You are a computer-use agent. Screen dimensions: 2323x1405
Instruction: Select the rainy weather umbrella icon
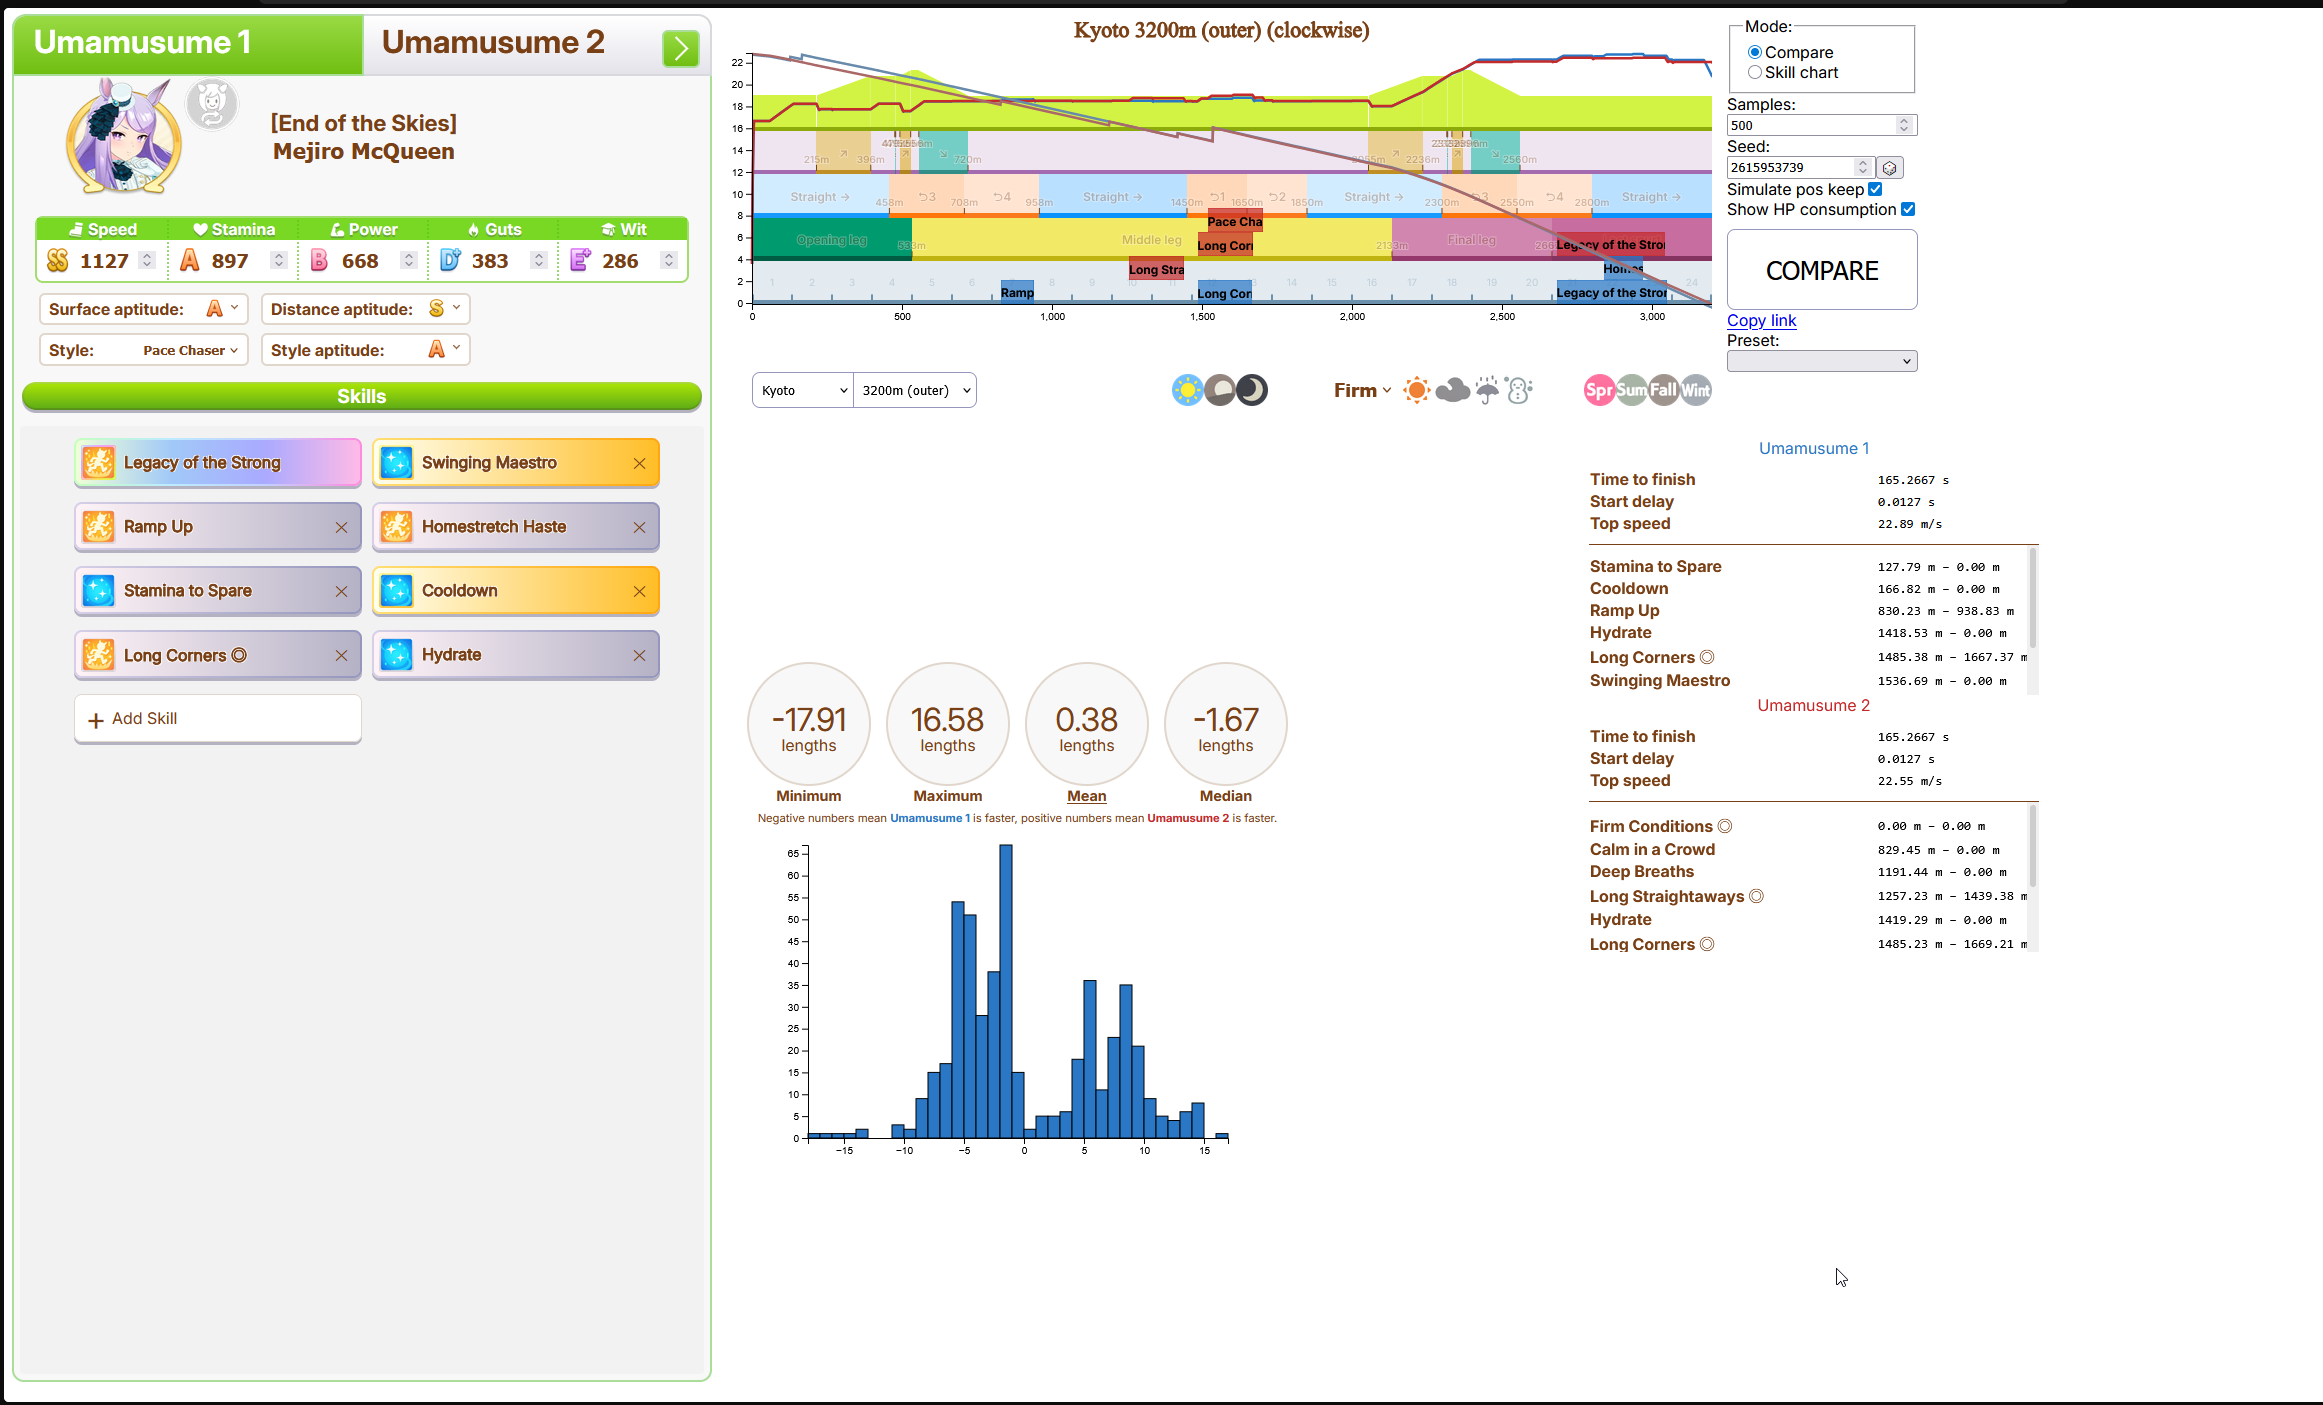1487,390
